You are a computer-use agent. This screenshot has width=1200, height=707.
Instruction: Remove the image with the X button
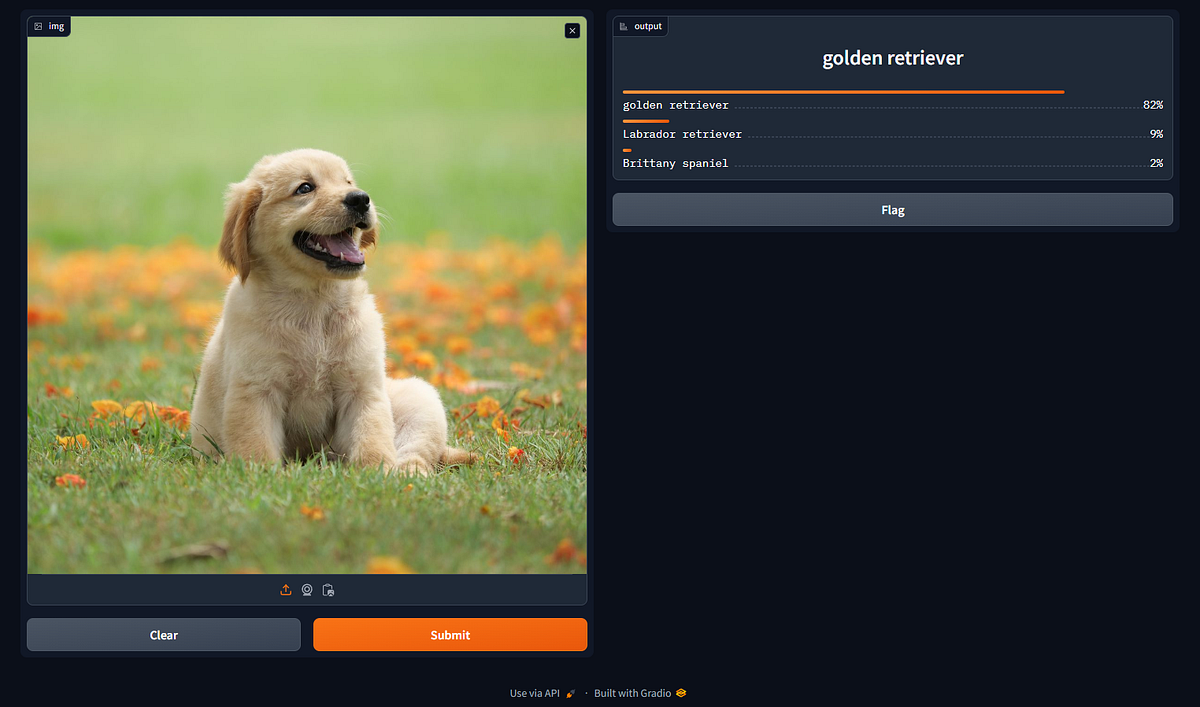pyautogui.click(x=572, y=30)
